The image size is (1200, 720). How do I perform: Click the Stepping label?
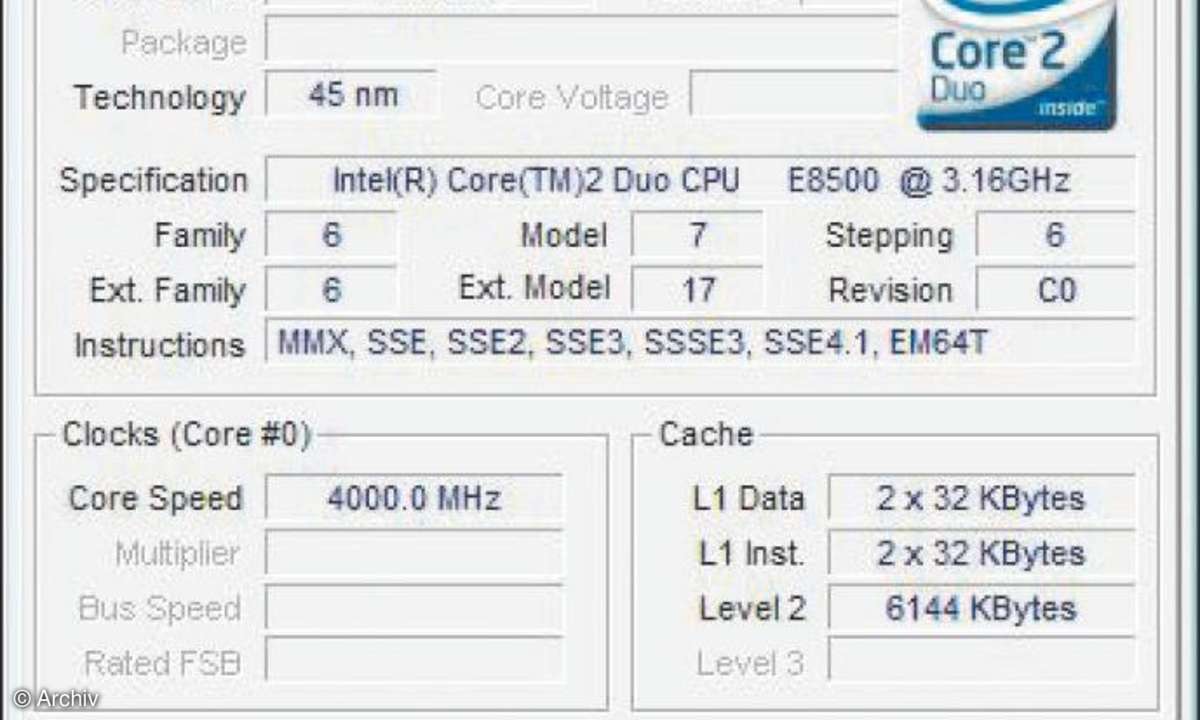point(889,237)
